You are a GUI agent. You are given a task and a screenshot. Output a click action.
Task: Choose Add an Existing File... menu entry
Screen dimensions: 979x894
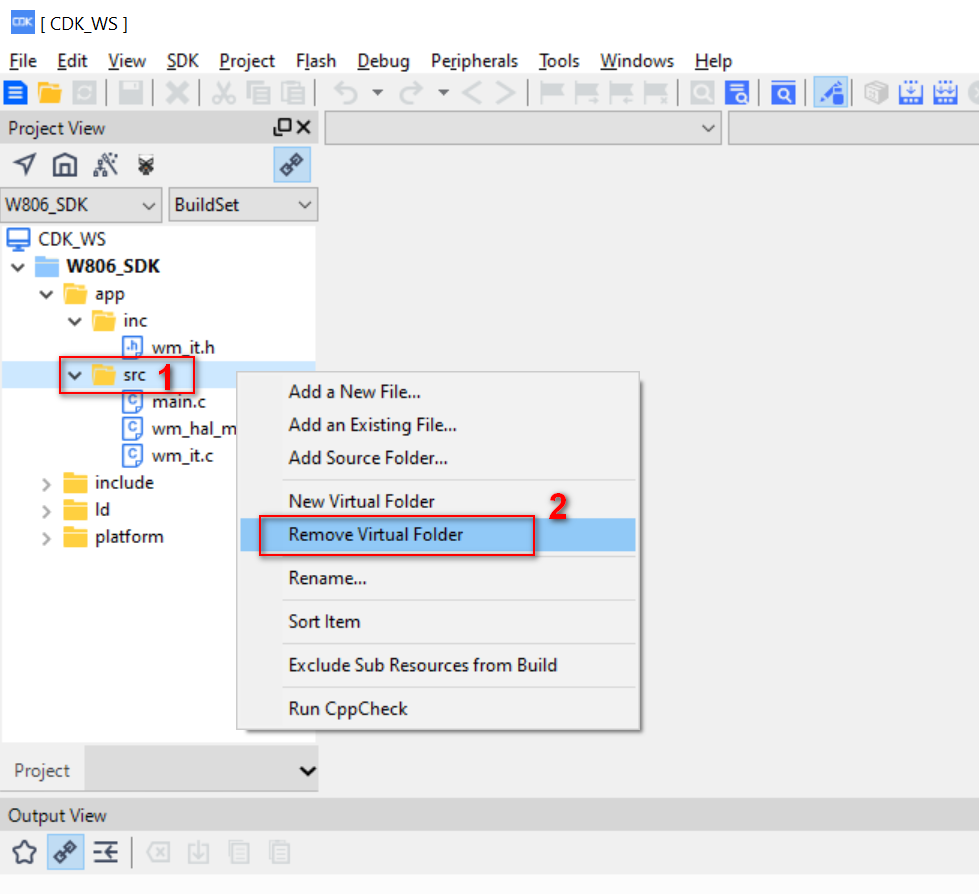(438, 425)
